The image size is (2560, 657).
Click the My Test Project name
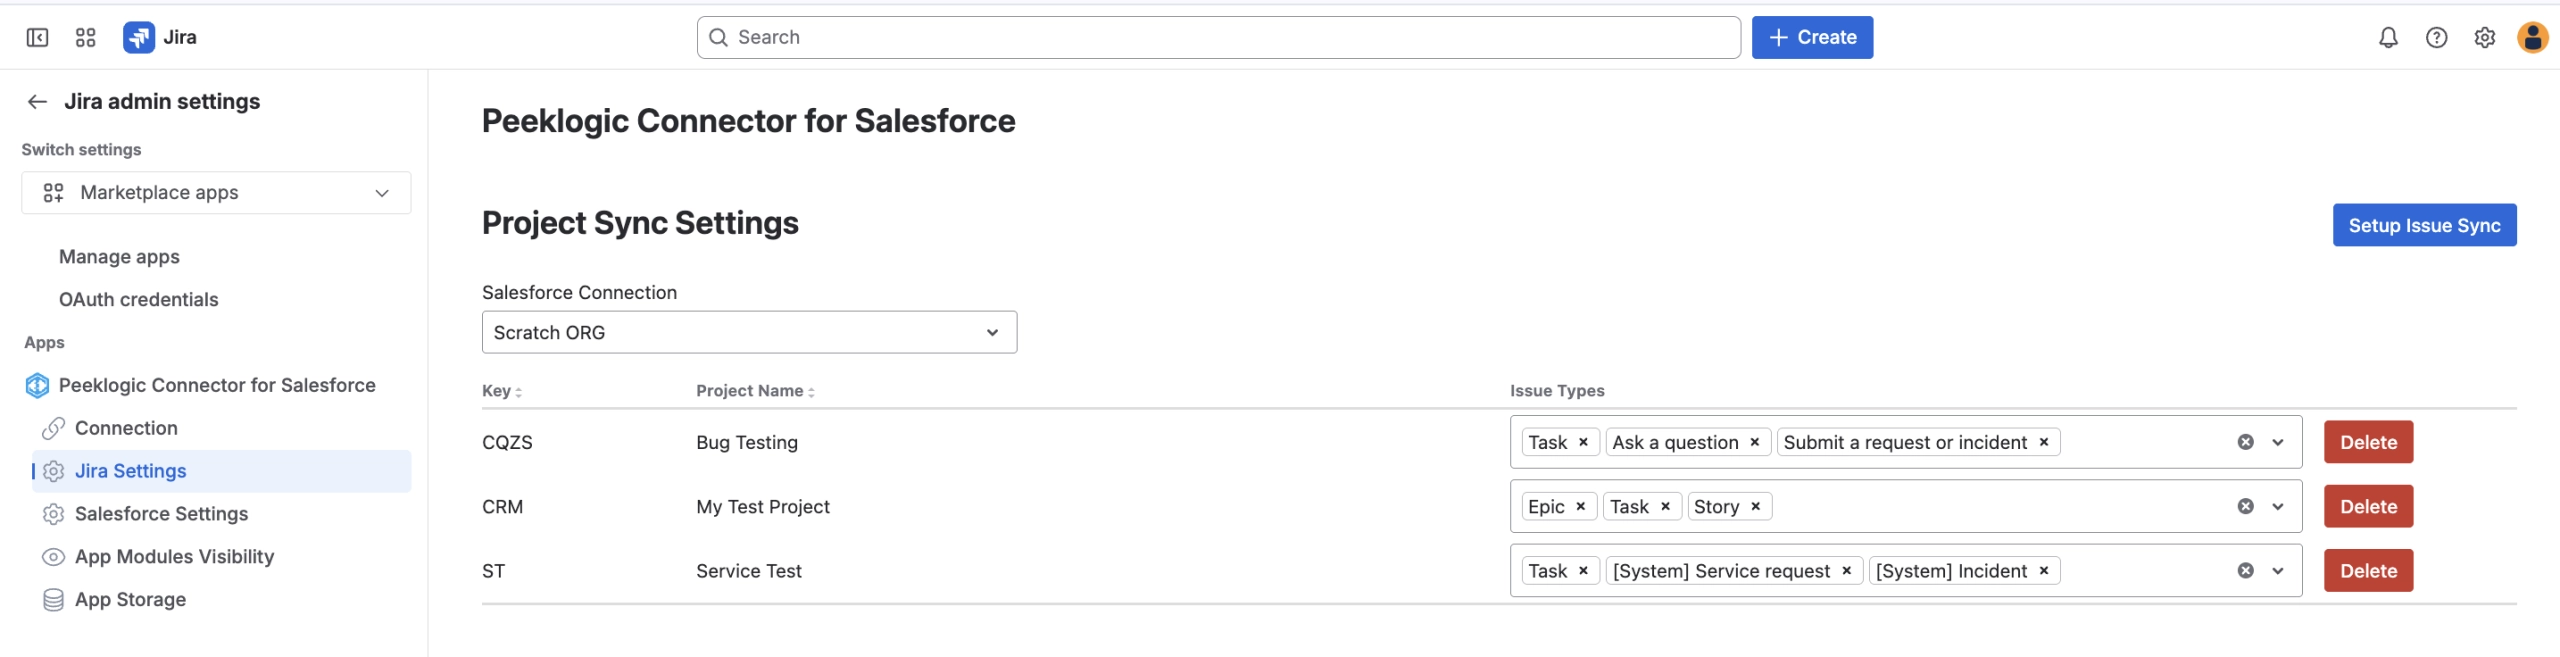click(763, 507)
